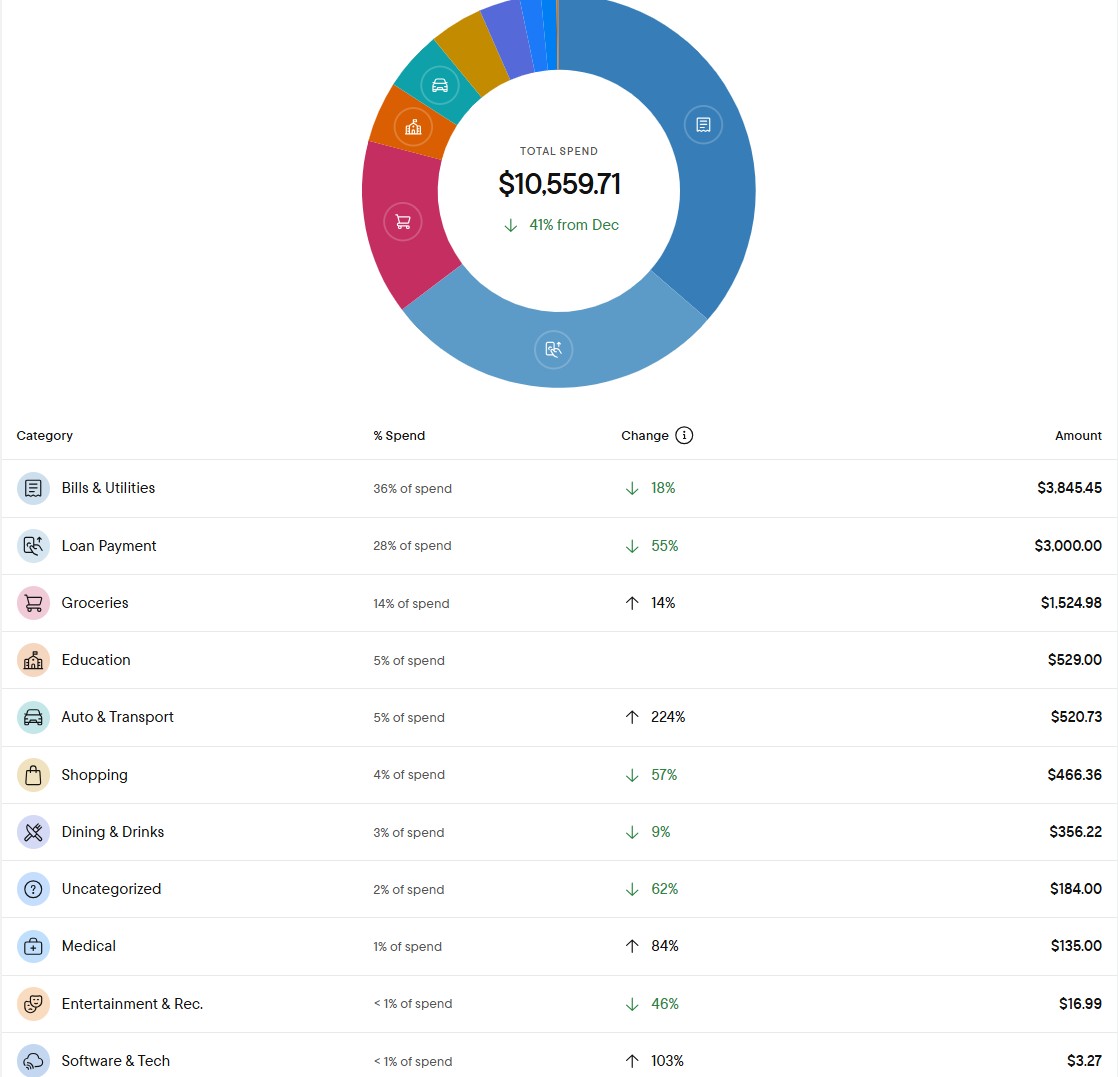Click the Bills & Utilities icon in the donut chart

tap(703, 125)
